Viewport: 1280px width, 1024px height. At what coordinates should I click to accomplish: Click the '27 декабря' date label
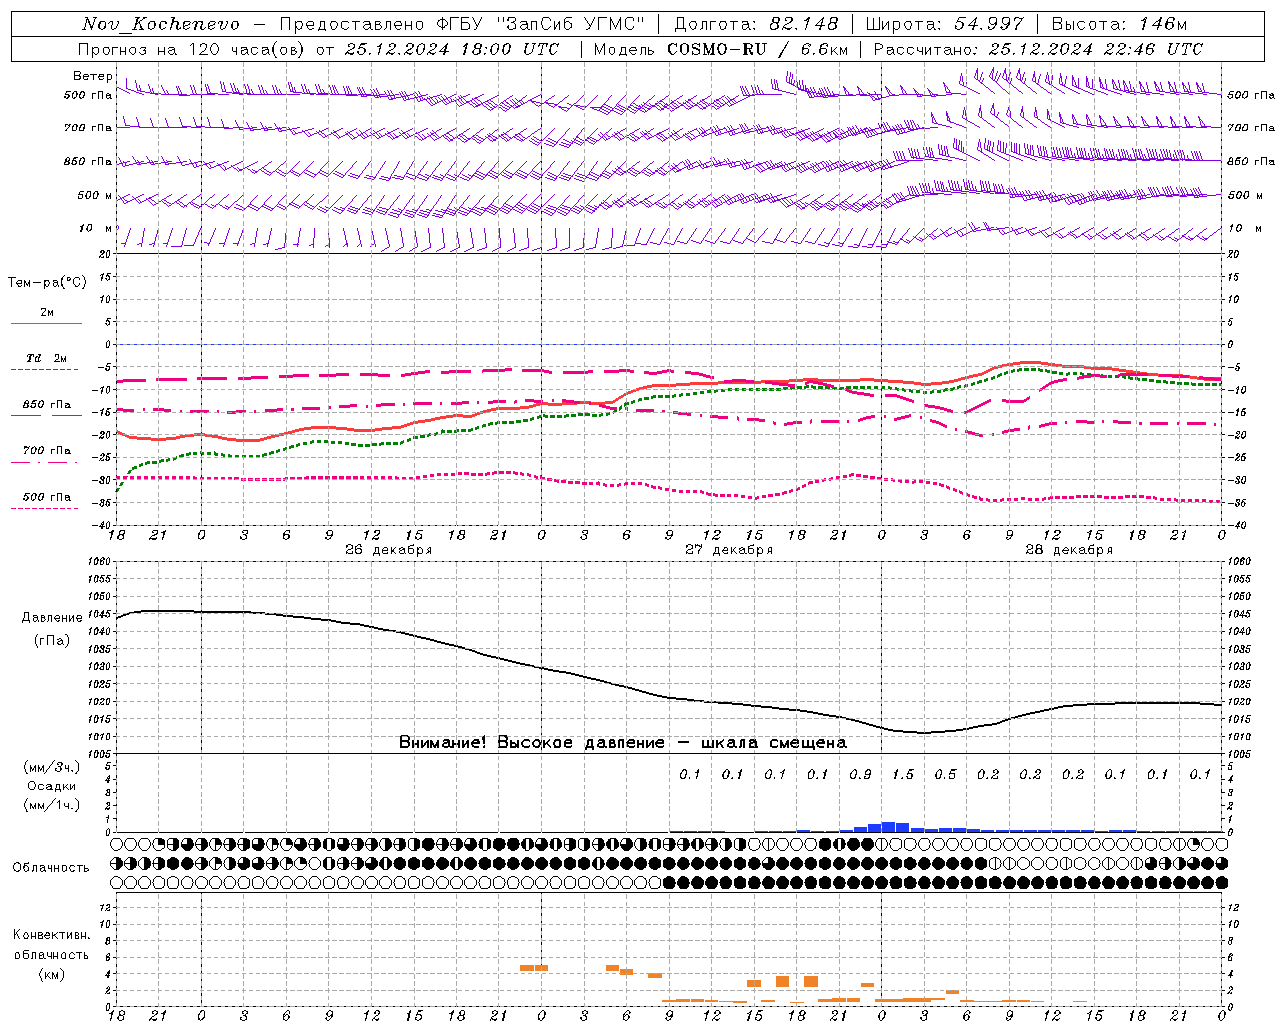[x=729, y=550]
